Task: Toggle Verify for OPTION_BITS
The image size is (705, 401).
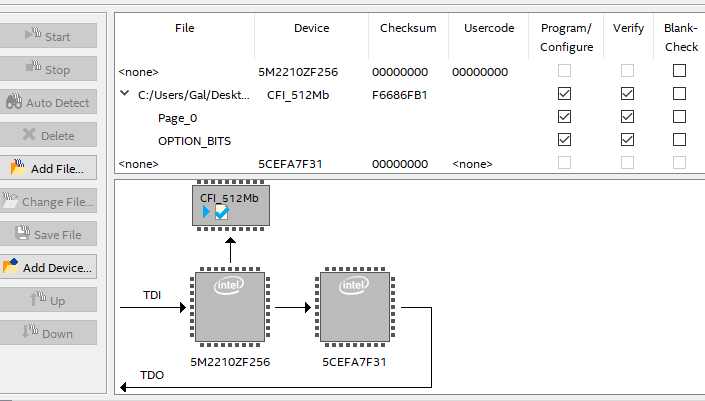Action: point(627,139)
